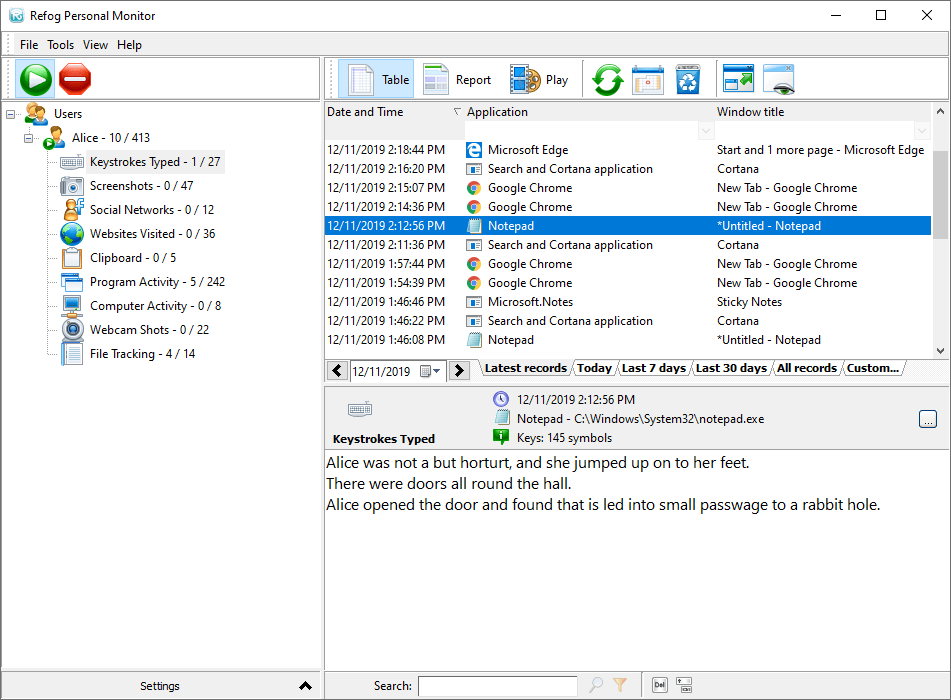Select Google Chrome record at 2:15:07 PM
951x700 pixels.
(x=628, y=188)
